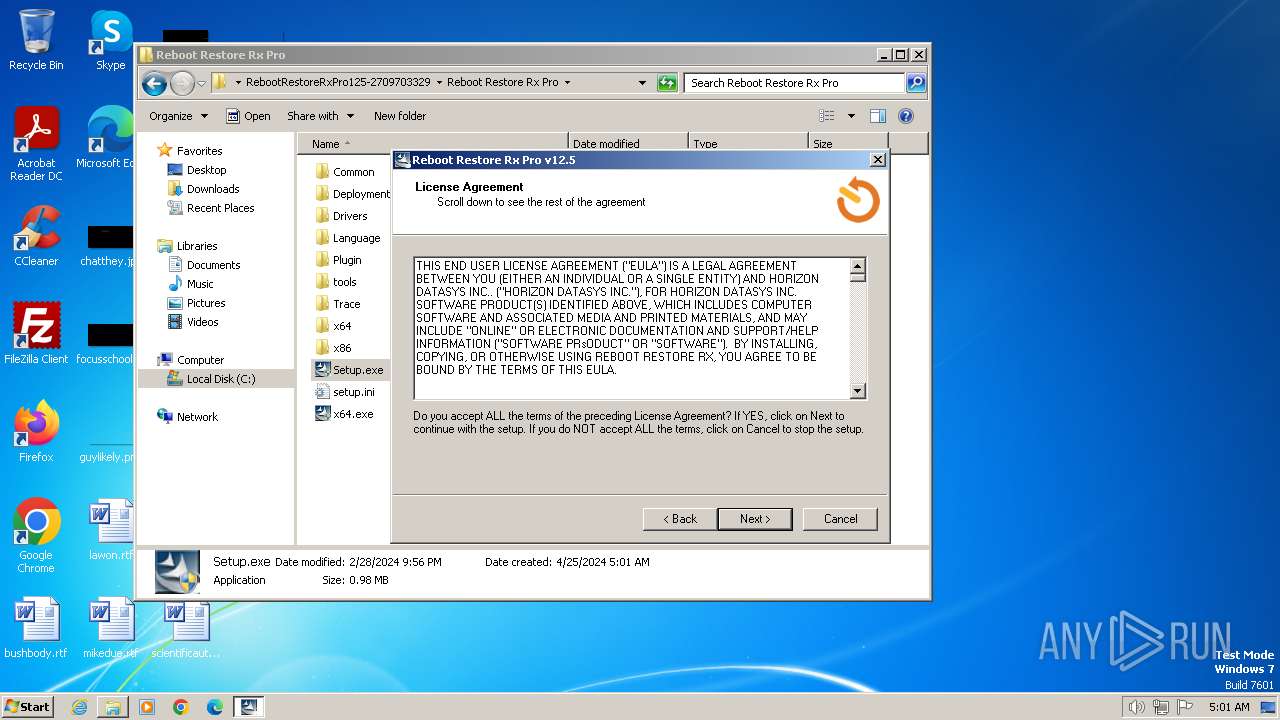Click the Back button in installer
The height and width of the screenshot is (720, 1280).
[x=680, y=519]
